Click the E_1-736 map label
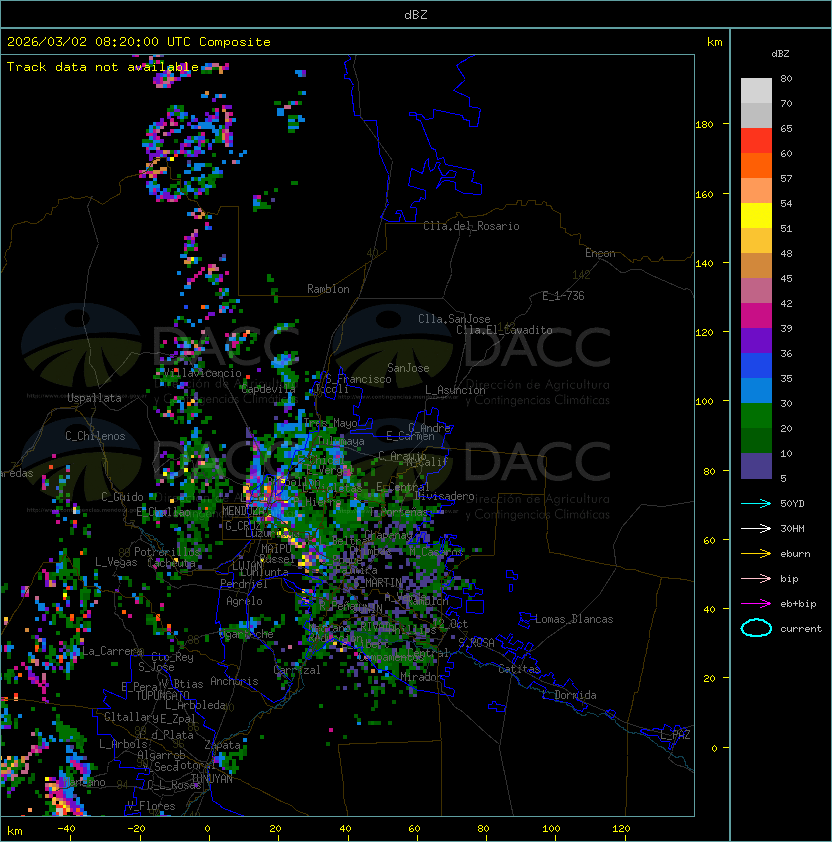 coord(563,296)
